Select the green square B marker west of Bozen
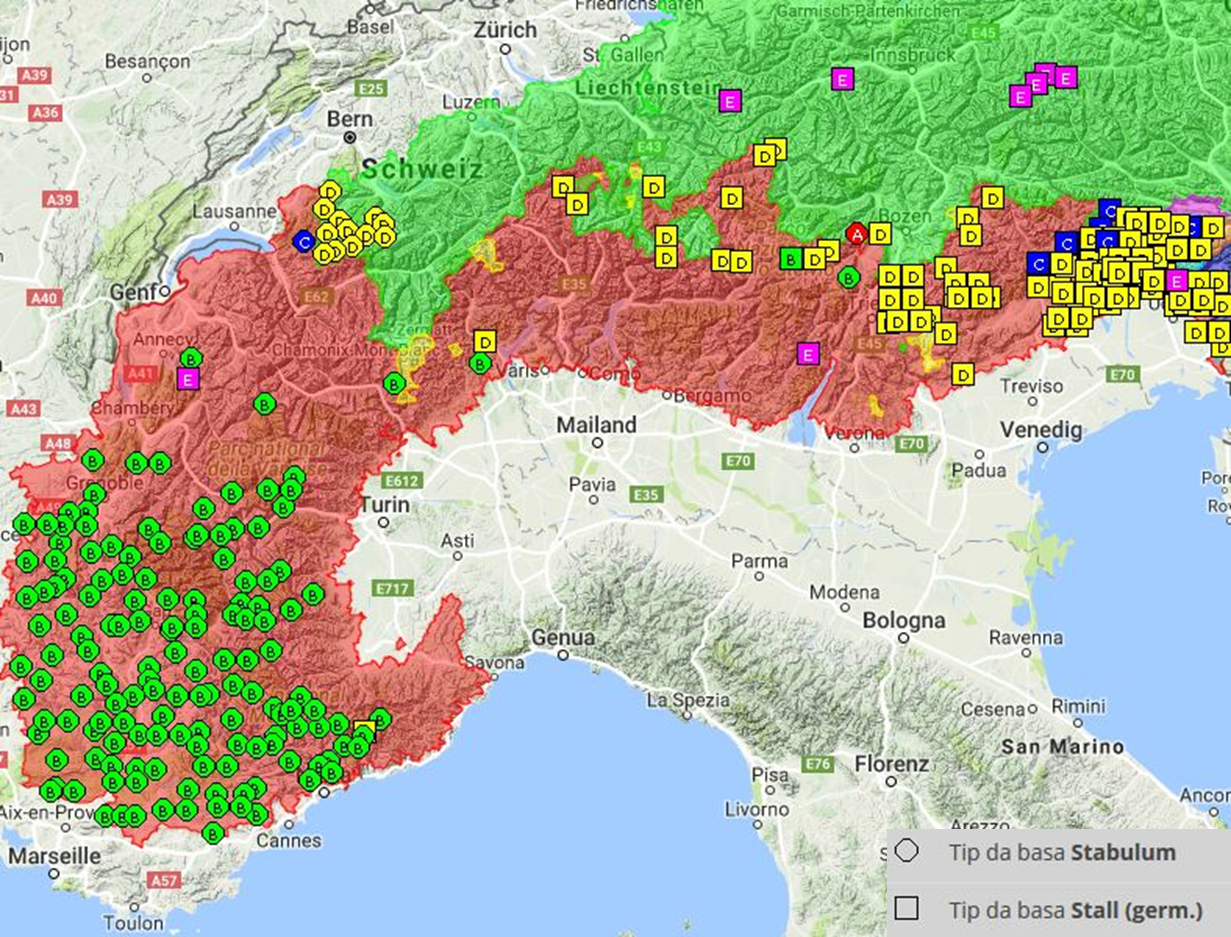The width and height of the screenshot is (1231, 937). [790, 259]
